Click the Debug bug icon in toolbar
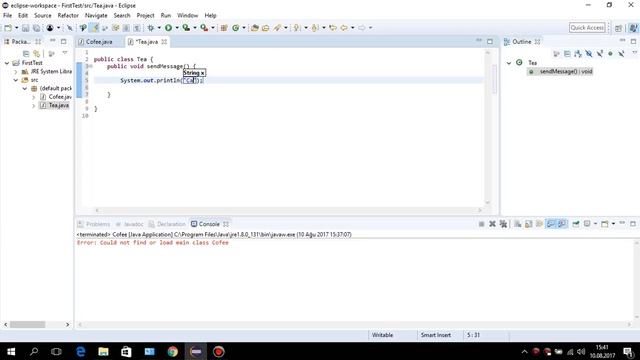The height and width of the screenshot is (360, 640). point(151,28)
